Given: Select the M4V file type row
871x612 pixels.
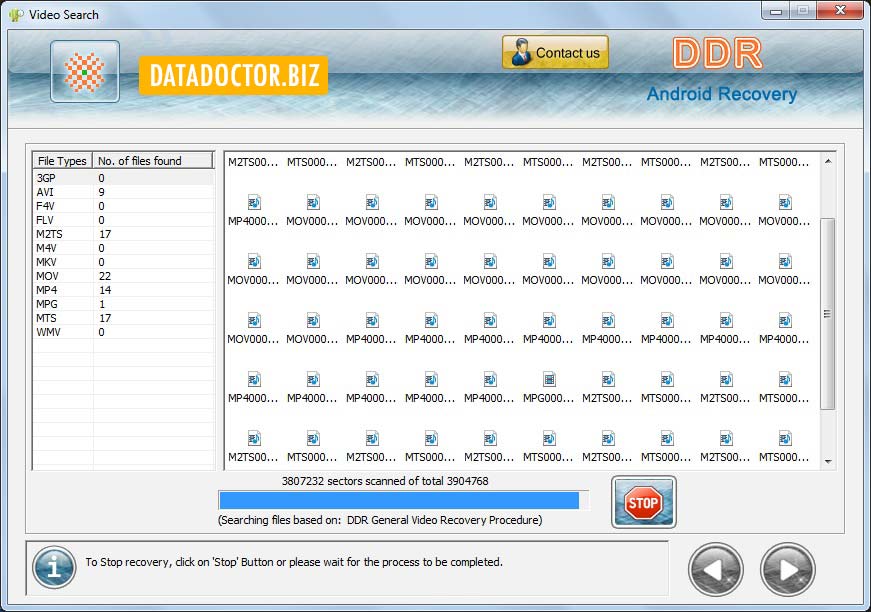Looking at the screenshot, I should [x=123, y=248].
